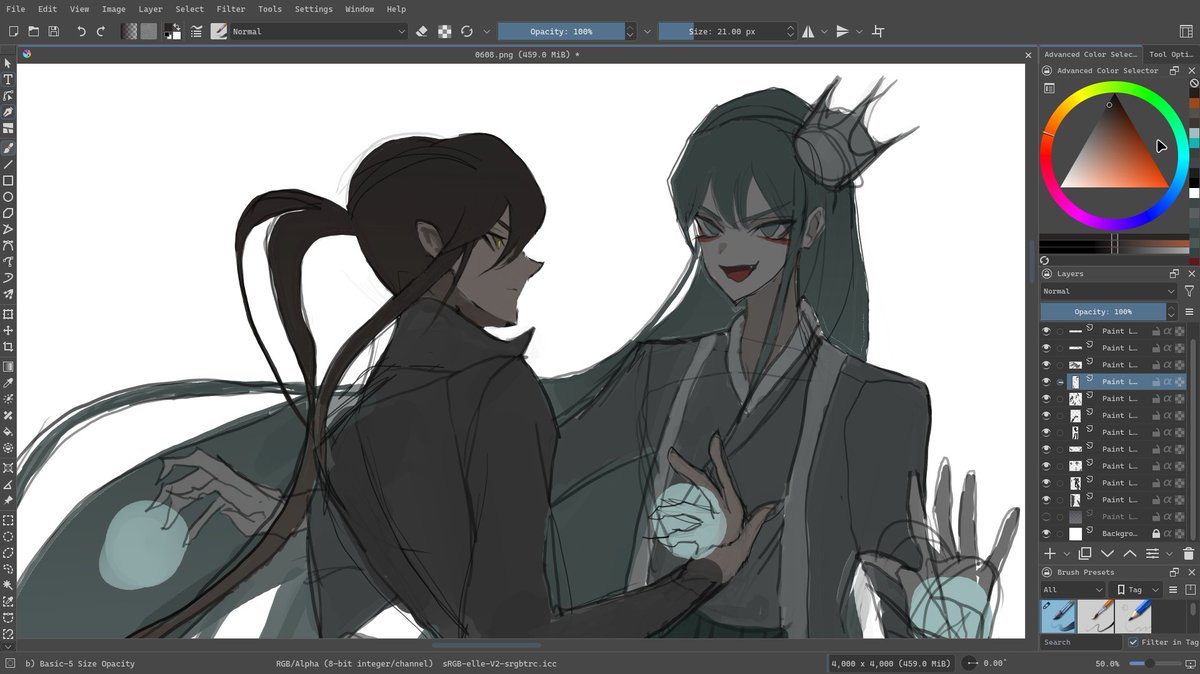Screen dimensions: 1200x674
Task: Toggle the preserve alpha checkerboard button
Action: (444, 31)
